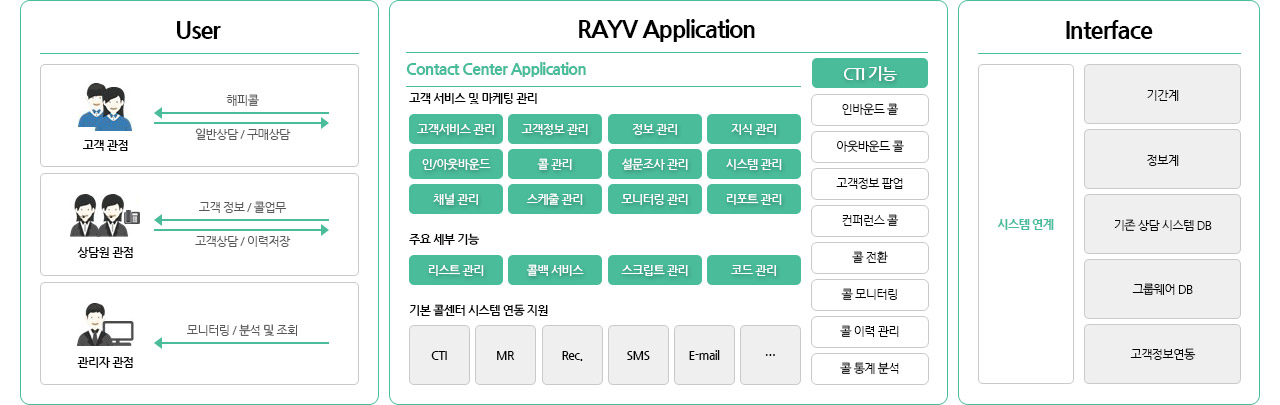Select 콜 통계 분석
This screenshot has height=405, width=1280.
(870, 368)
